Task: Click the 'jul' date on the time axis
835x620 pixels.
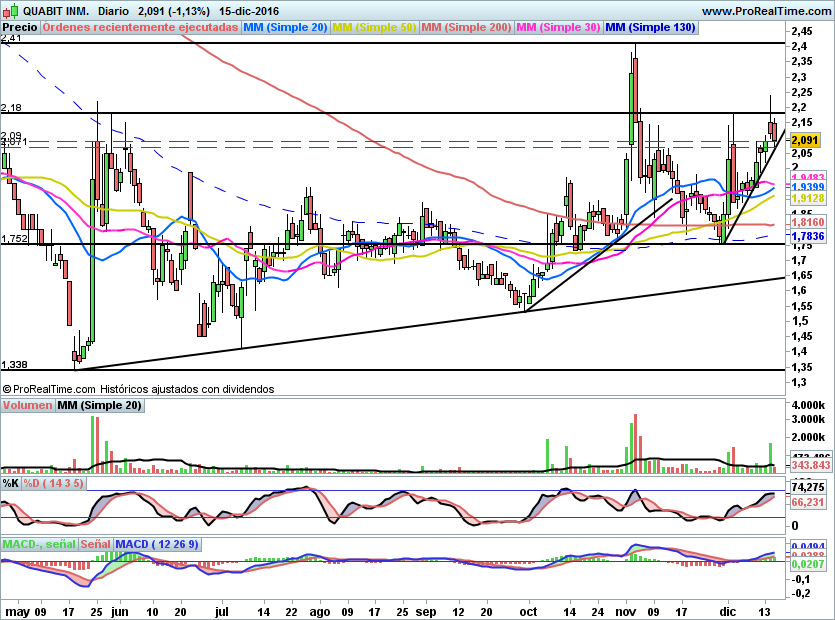Action: [x=222, y=611]
